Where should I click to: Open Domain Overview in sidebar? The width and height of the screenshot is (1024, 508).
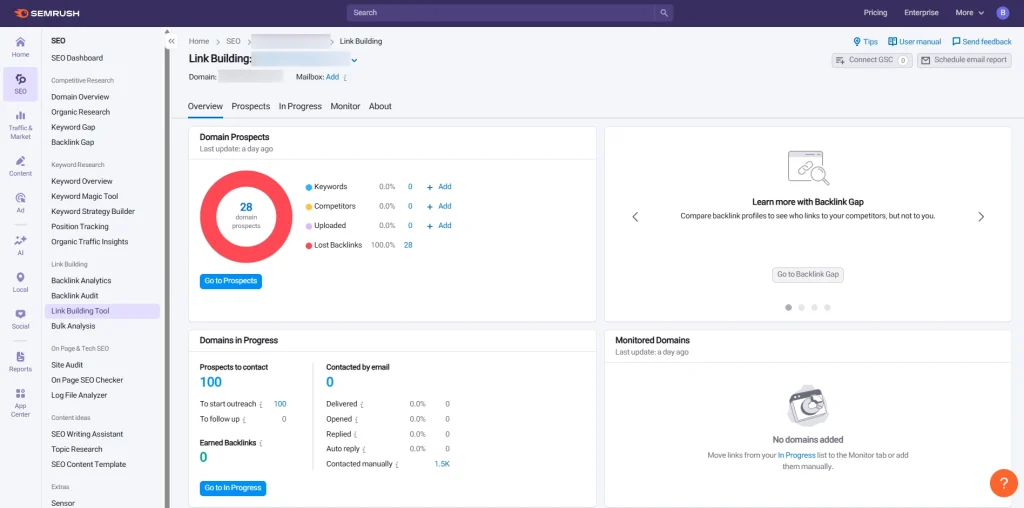(80, 97)
